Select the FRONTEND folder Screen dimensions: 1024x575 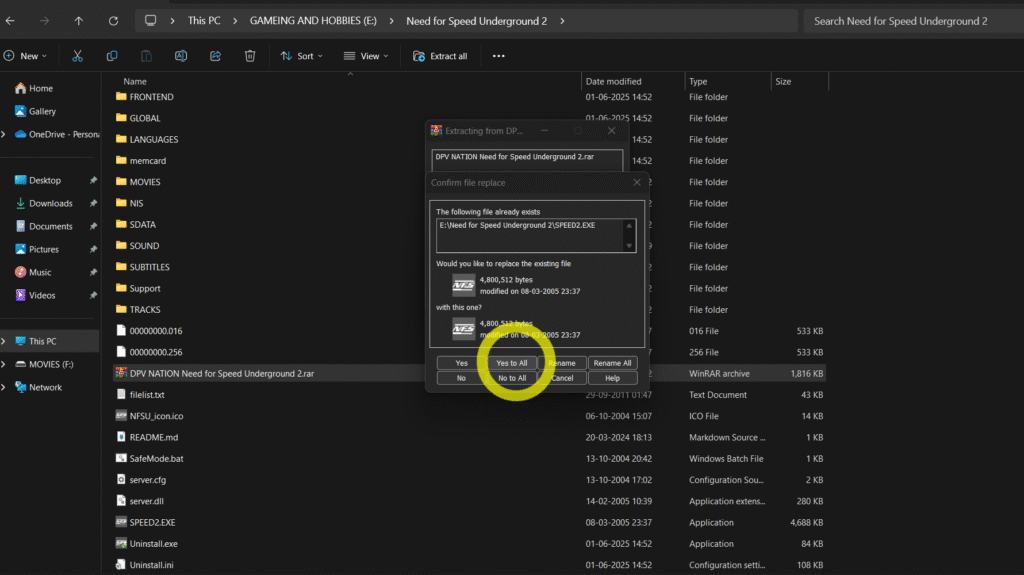[x=144, y=97]
